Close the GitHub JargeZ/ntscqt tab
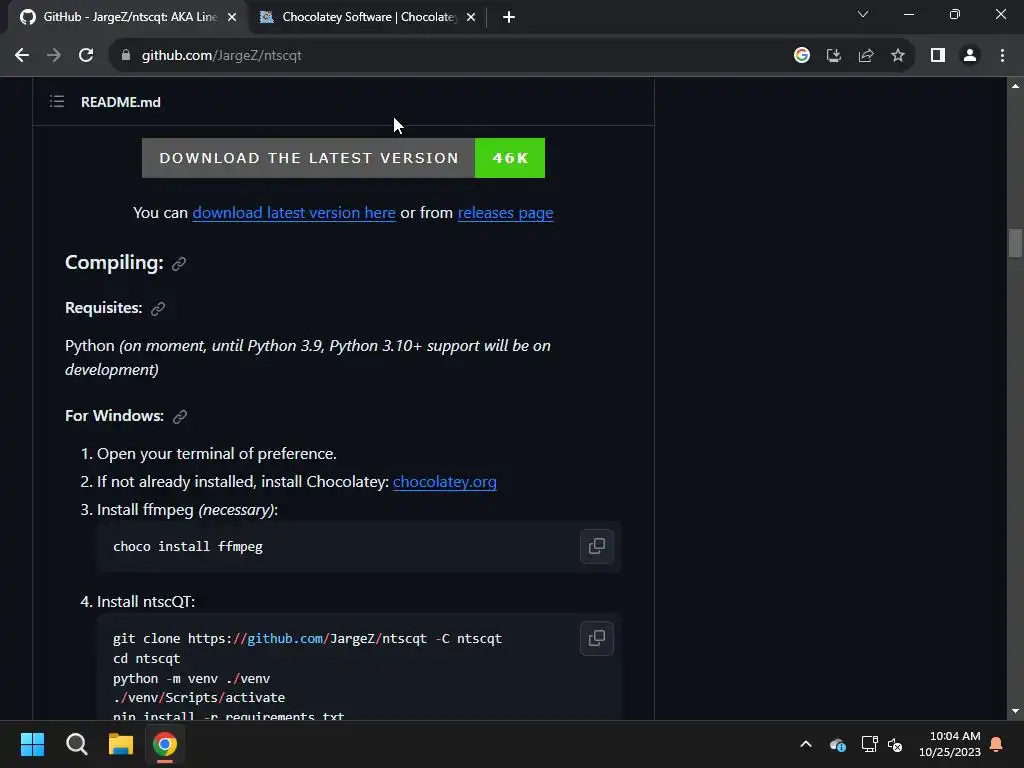 232,17
